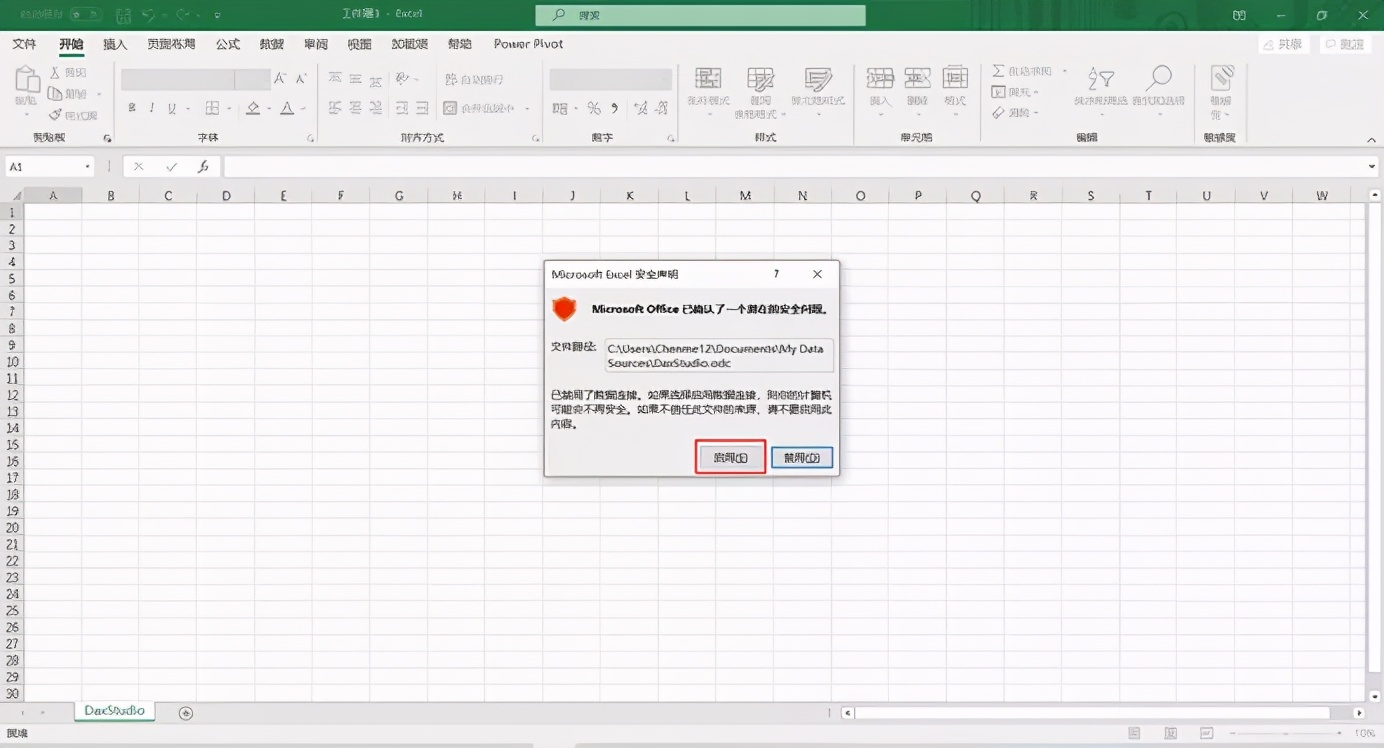Click the Increase Indent icon
The image size is (1384, 748).
[x=423, y=108]
